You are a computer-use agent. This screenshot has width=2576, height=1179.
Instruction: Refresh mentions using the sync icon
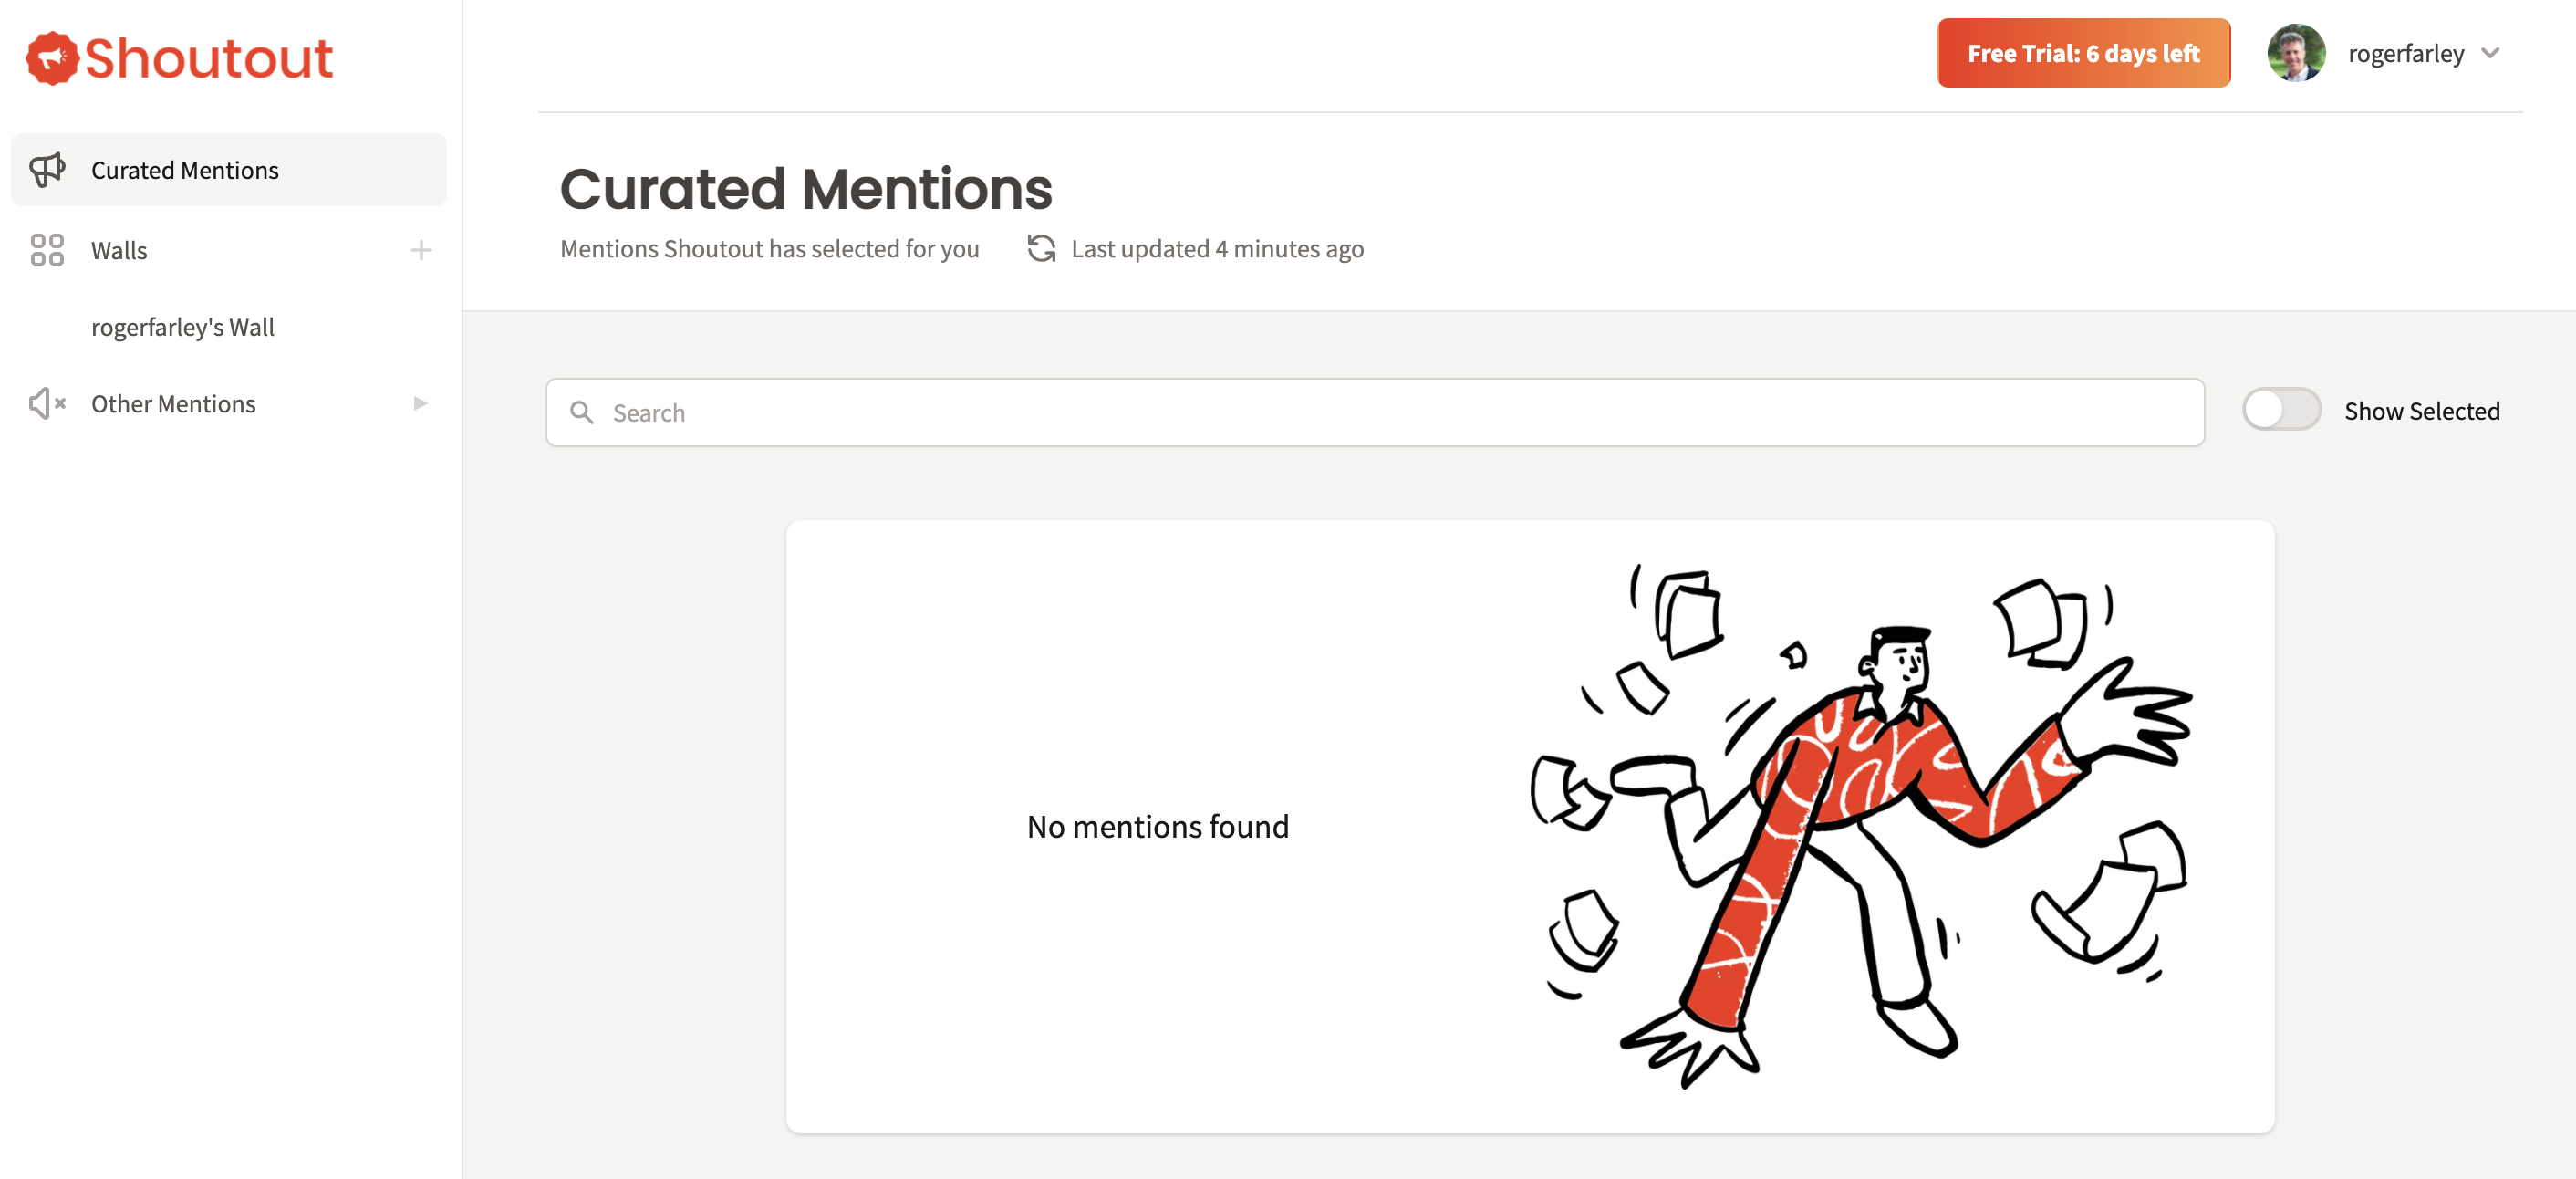(x=1041, y=249)
